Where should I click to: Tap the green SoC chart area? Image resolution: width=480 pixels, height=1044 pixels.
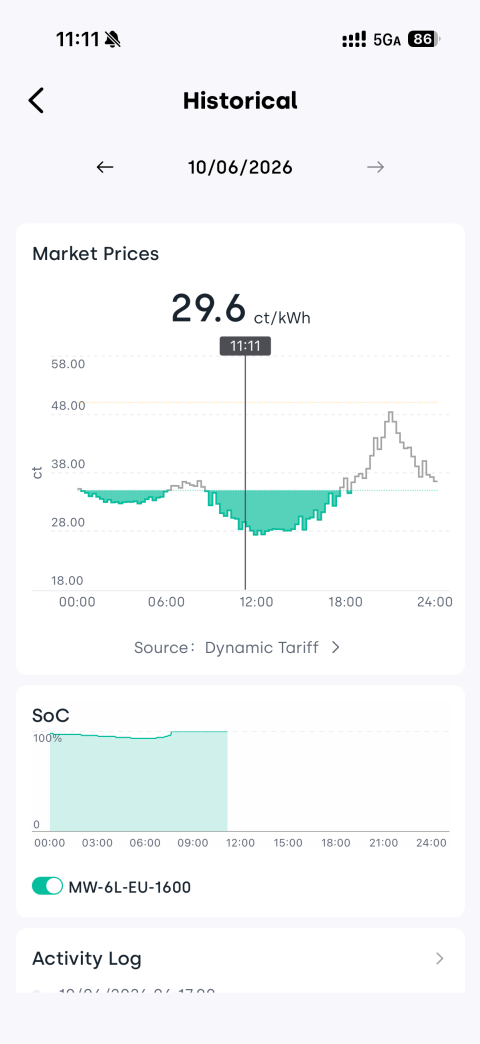point(138,781)
